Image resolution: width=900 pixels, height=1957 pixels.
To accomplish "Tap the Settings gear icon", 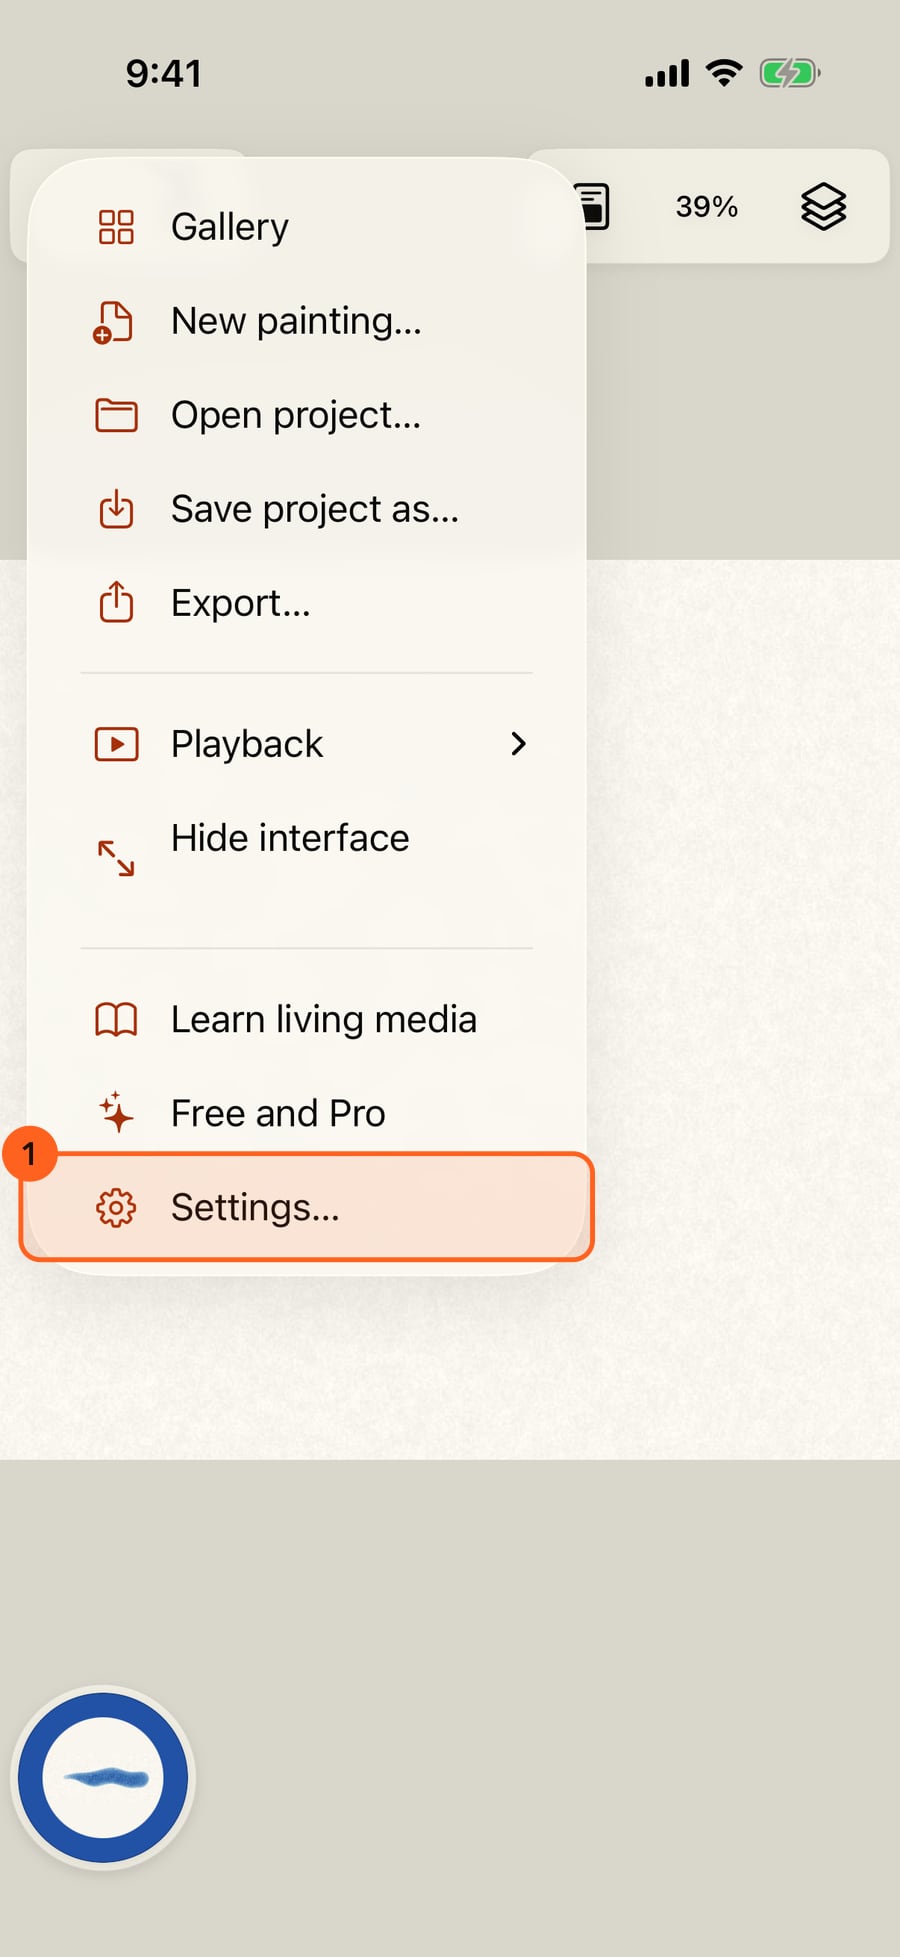I will point(116,1208).
